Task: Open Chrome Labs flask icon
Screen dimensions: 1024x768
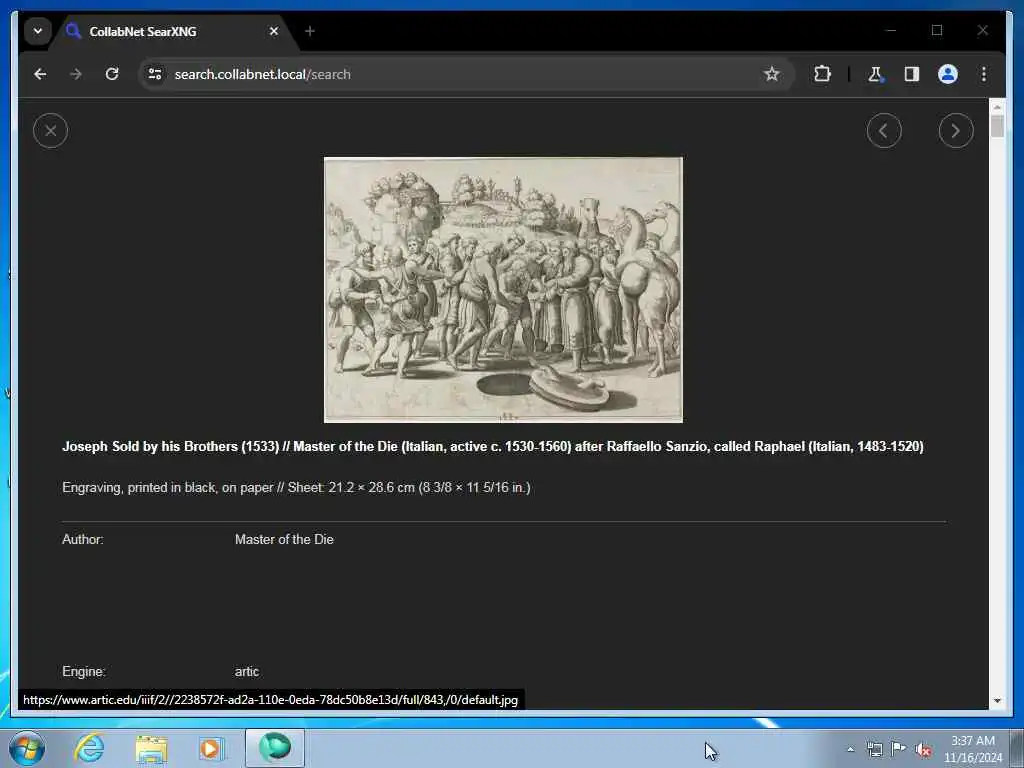Action: 875,74
